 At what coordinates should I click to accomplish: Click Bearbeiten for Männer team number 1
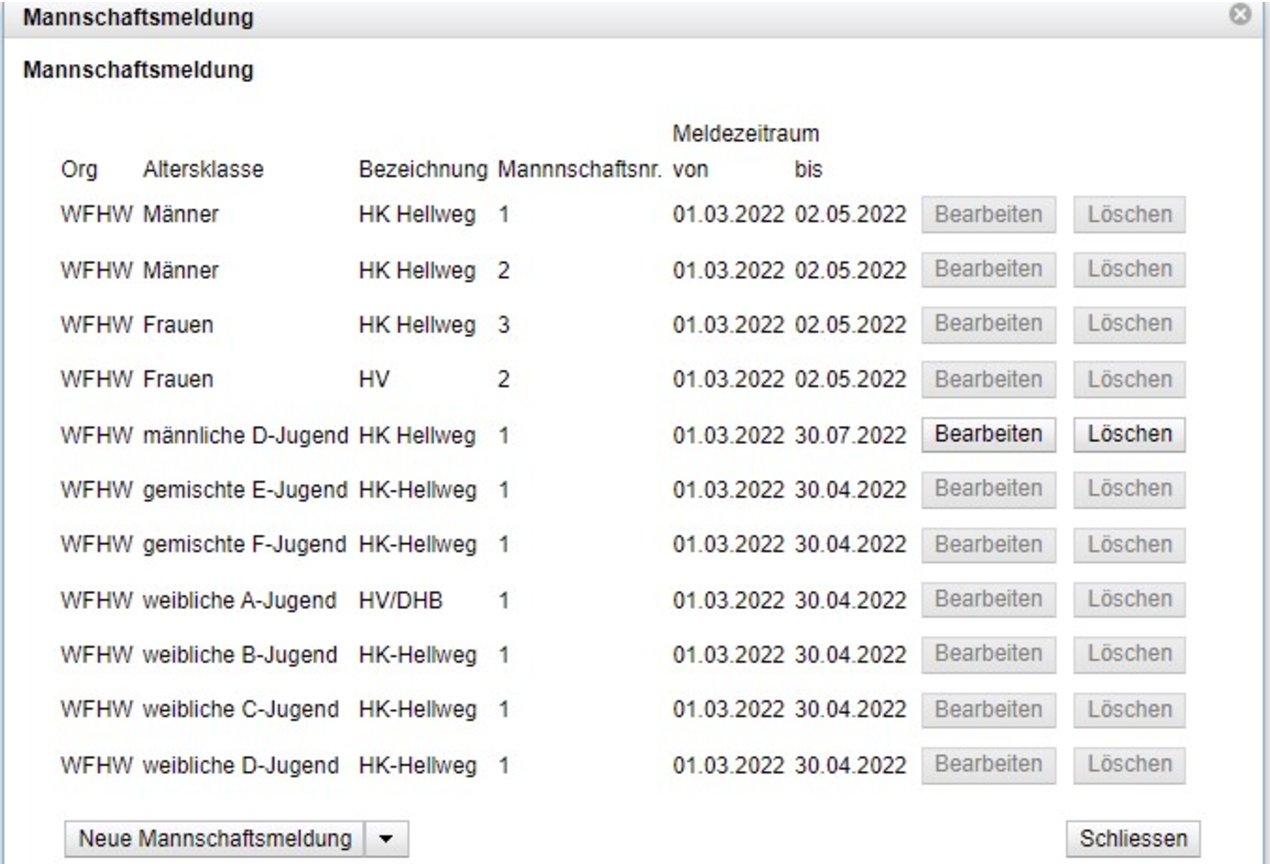coord(987,214)
